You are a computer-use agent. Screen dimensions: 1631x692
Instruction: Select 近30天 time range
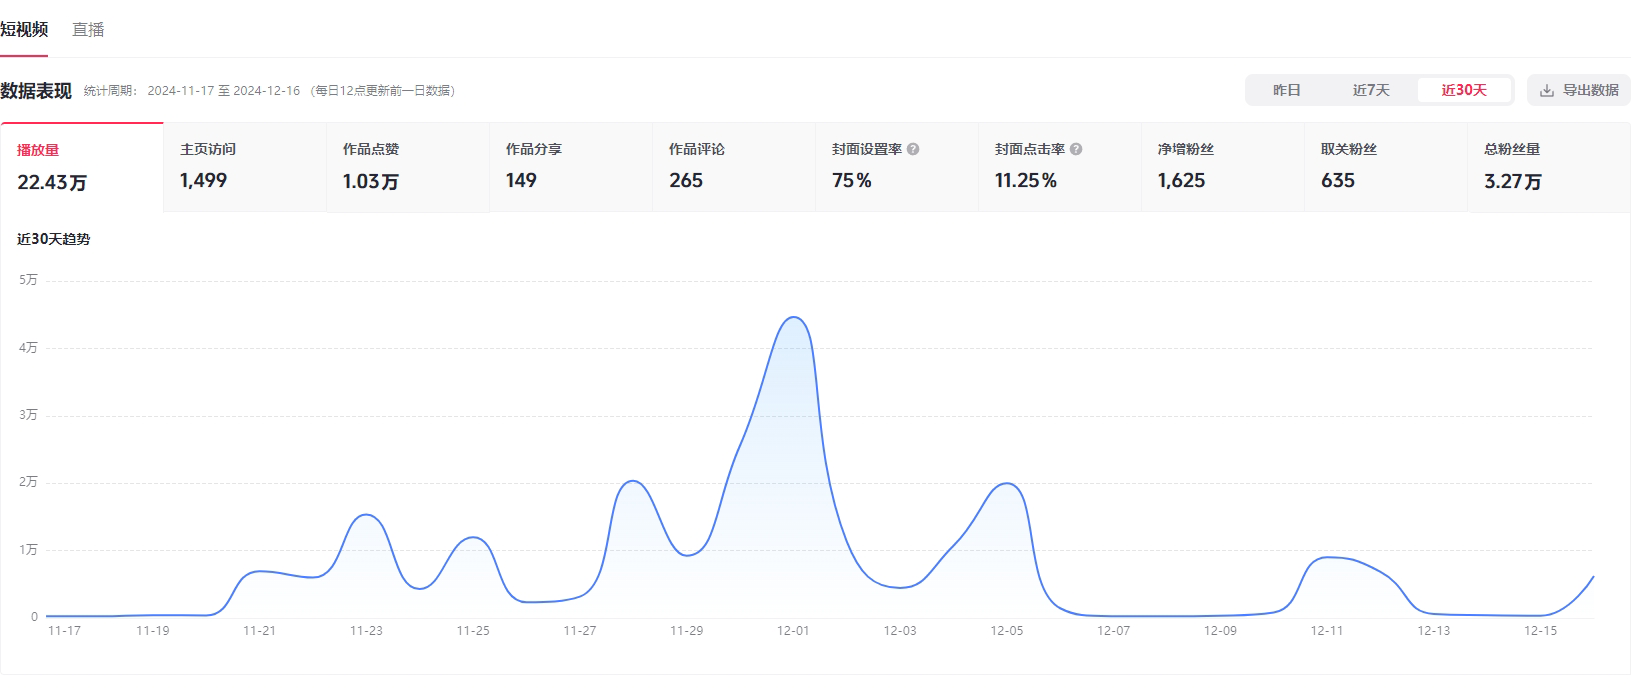1463,90
